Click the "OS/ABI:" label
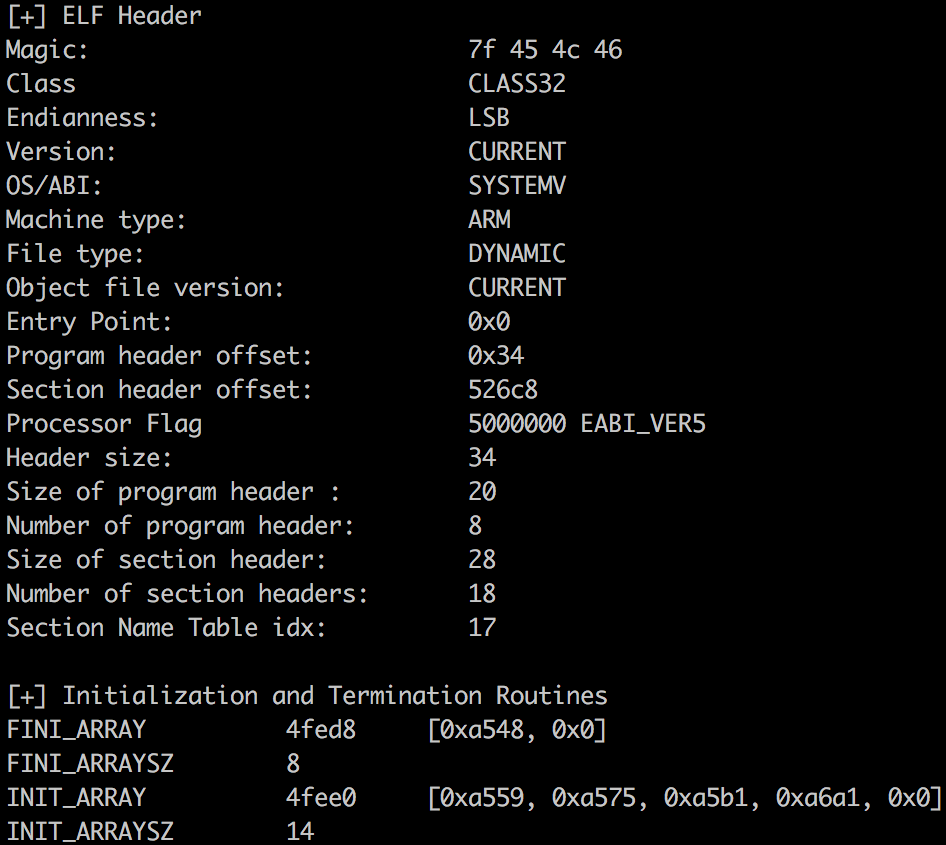946x845 pixels. [x=54, y=185]
